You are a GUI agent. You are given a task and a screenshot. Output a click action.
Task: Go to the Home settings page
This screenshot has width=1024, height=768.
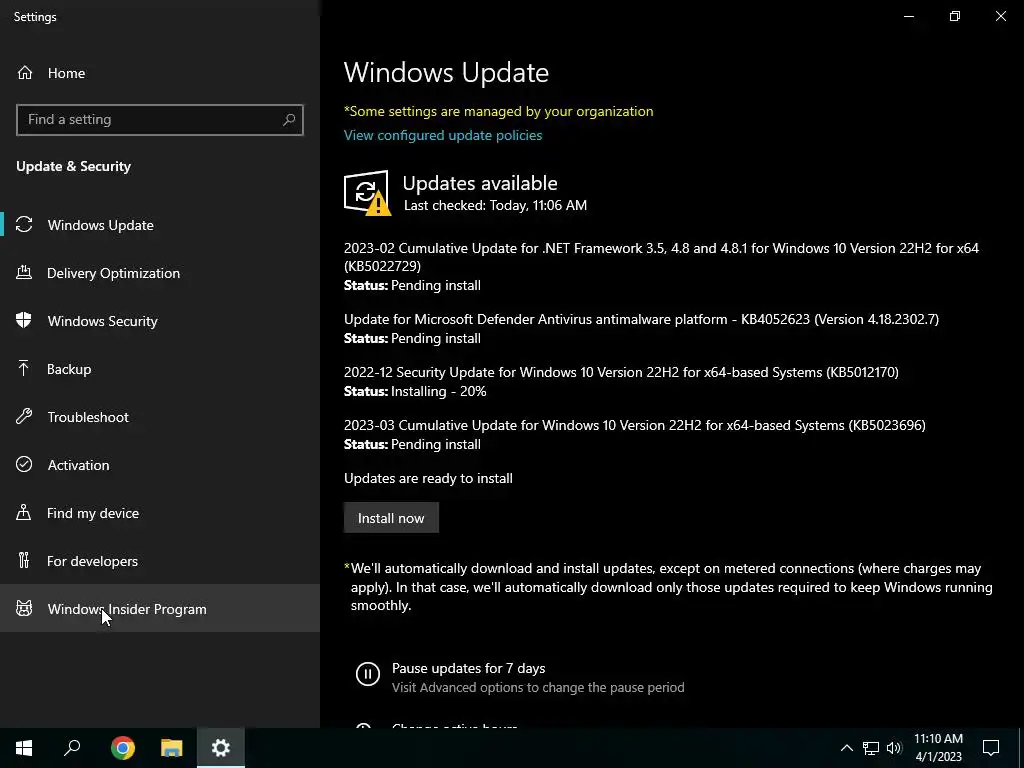(x=160, y=72)
